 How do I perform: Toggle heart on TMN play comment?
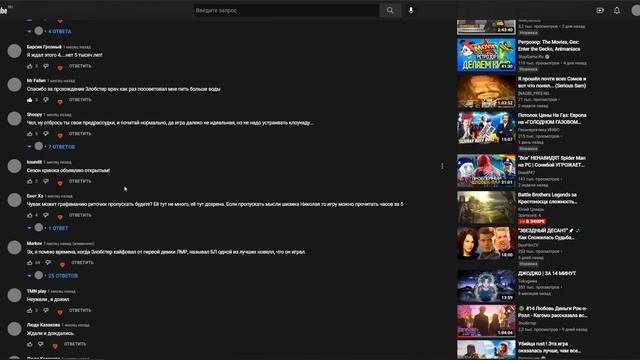[60, 312]
